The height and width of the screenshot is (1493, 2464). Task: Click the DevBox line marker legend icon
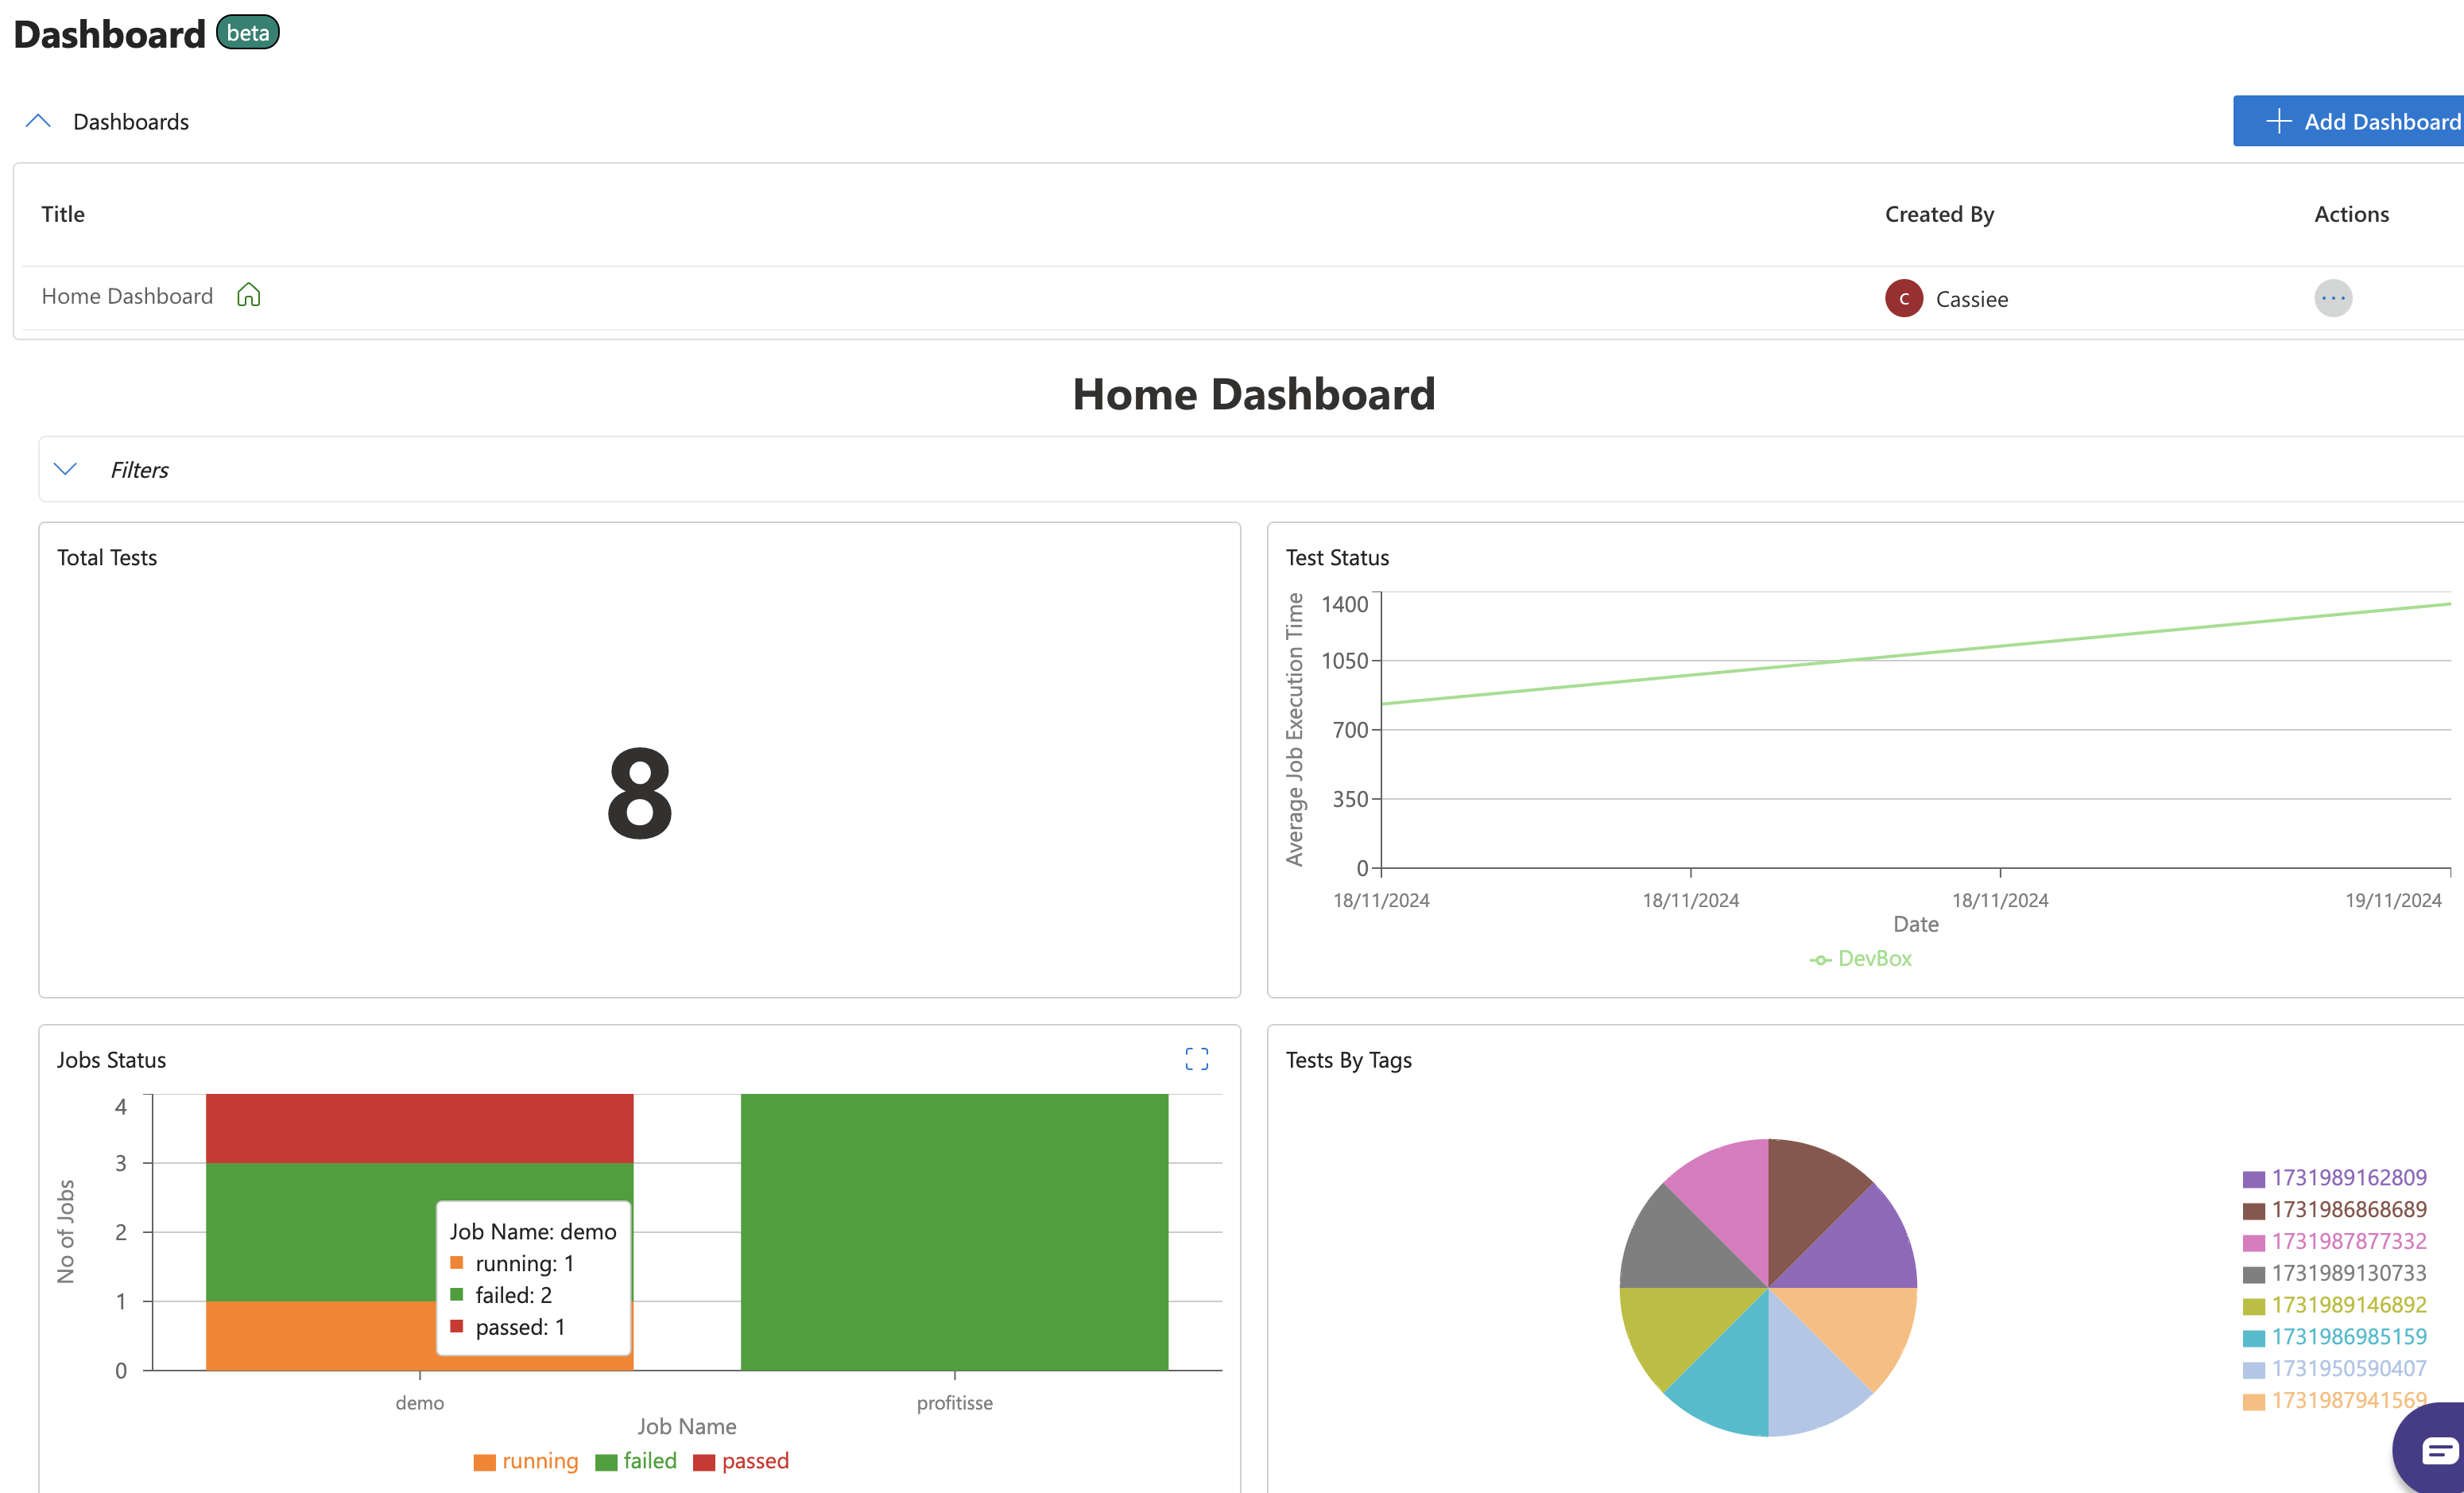pyautogui.click(x=1819, y=960)
